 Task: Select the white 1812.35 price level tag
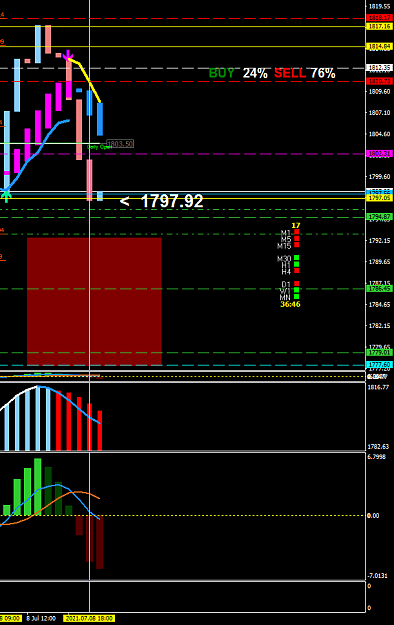[379, 68]
